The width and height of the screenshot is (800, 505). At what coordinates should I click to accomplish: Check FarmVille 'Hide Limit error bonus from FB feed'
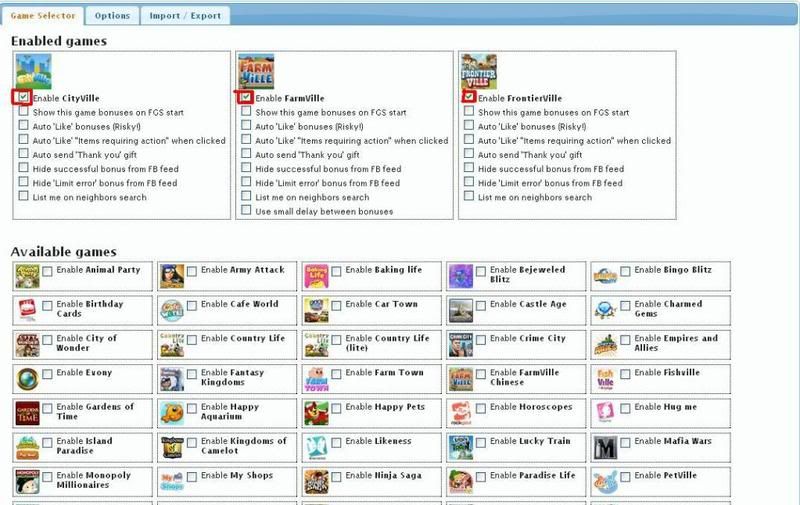click(246, 181)
